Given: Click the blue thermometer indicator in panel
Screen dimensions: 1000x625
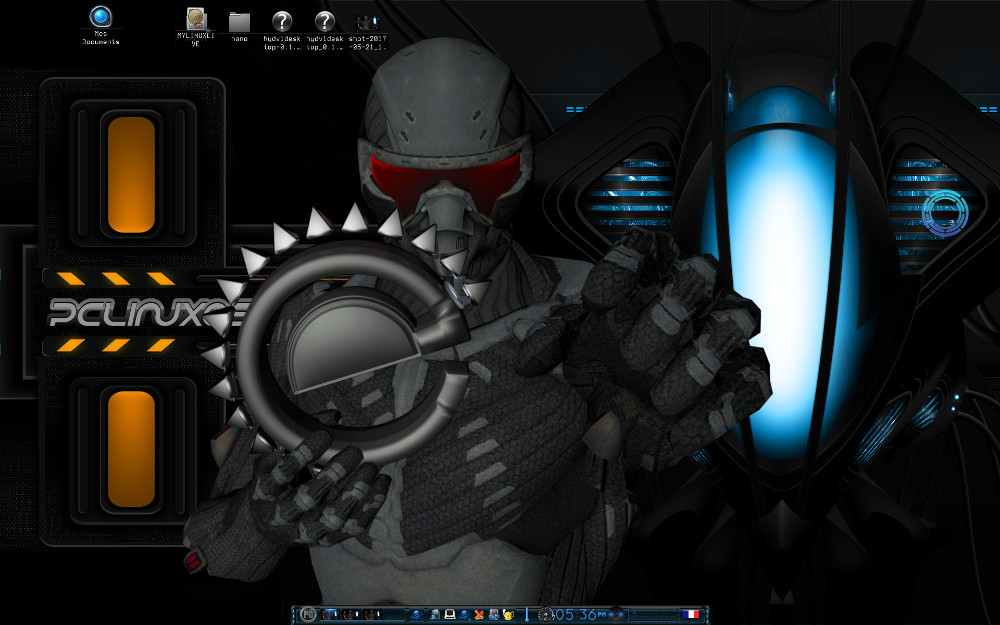Looking at the screenshot, I should tap(527, 615).
